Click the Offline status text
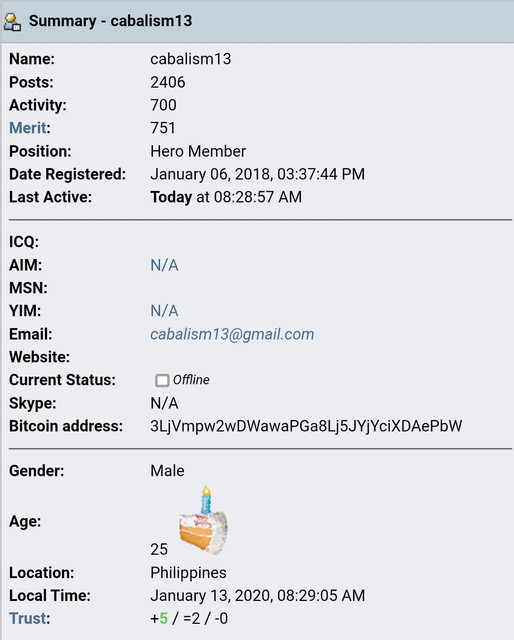 click(191, 380)
